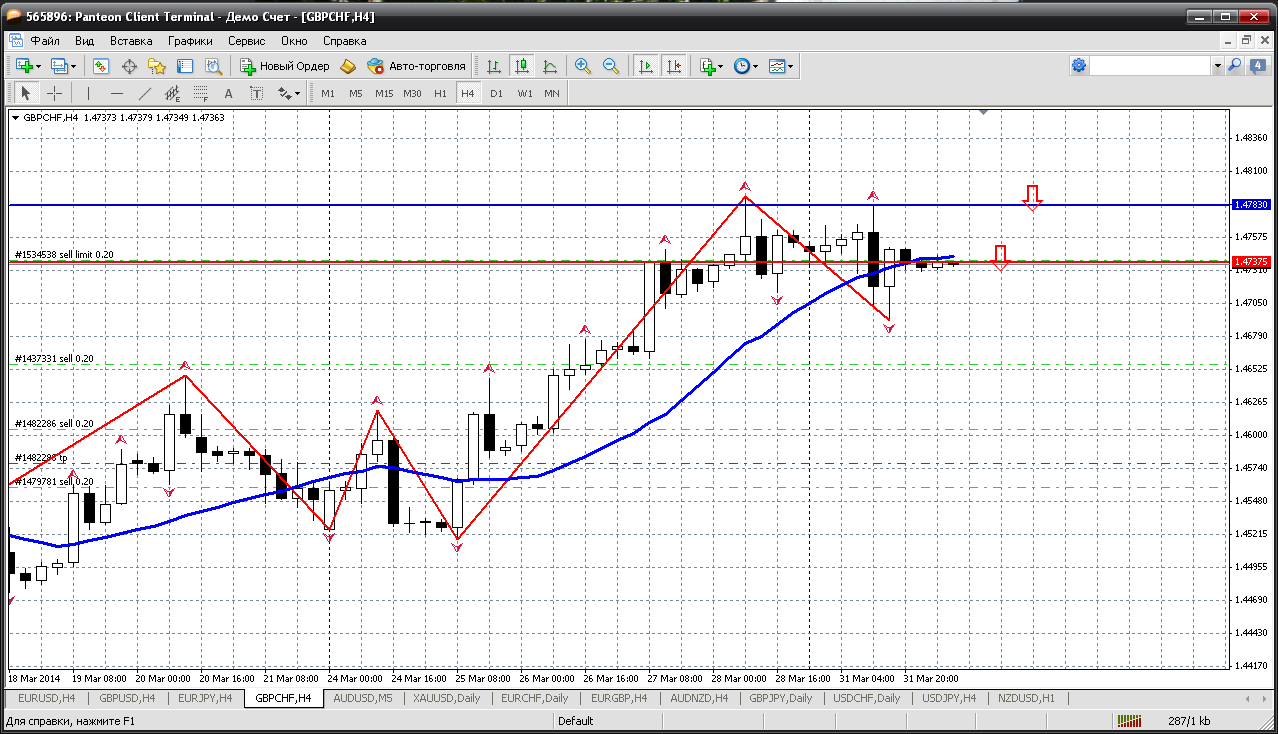Viewport: 1278px width, 734px height.
Task: Expand the chart templates dropdown
Action: tap(791, 66)
